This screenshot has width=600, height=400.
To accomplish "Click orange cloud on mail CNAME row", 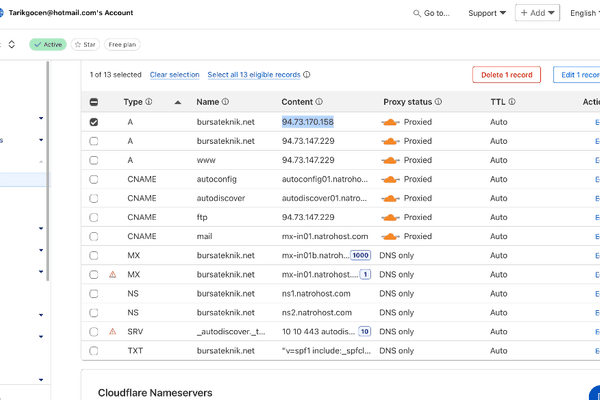I will pyautogui.click(x=390, y=237).
